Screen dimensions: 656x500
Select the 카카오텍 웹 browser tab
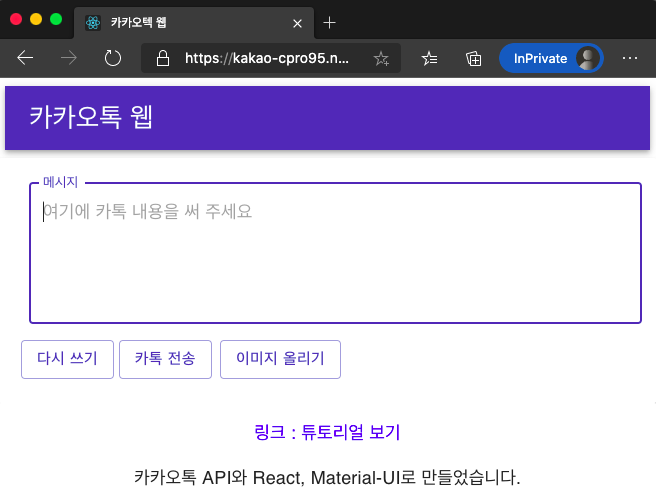(194, 23)
